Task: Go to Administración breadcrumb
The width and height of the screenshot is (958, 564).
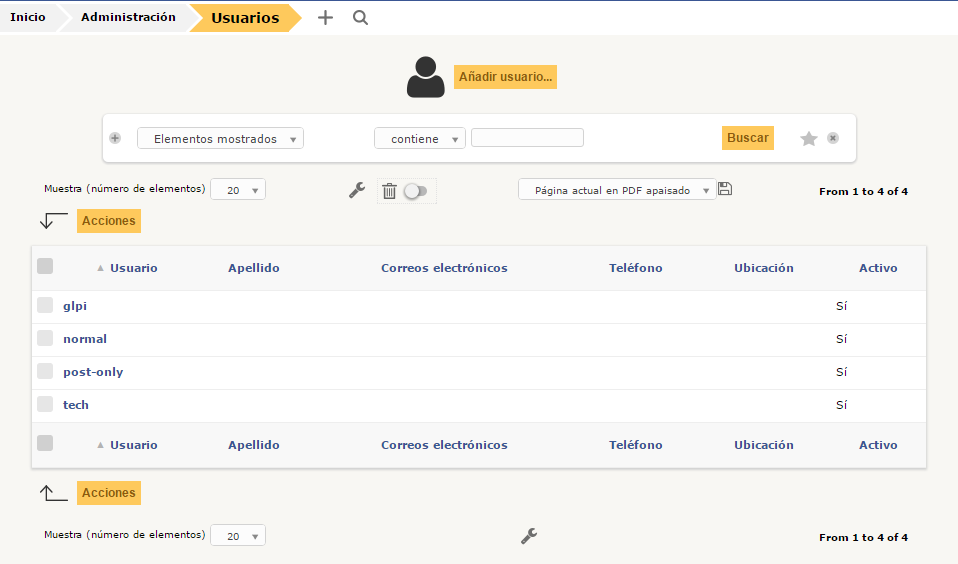Action: click(128, 17)
